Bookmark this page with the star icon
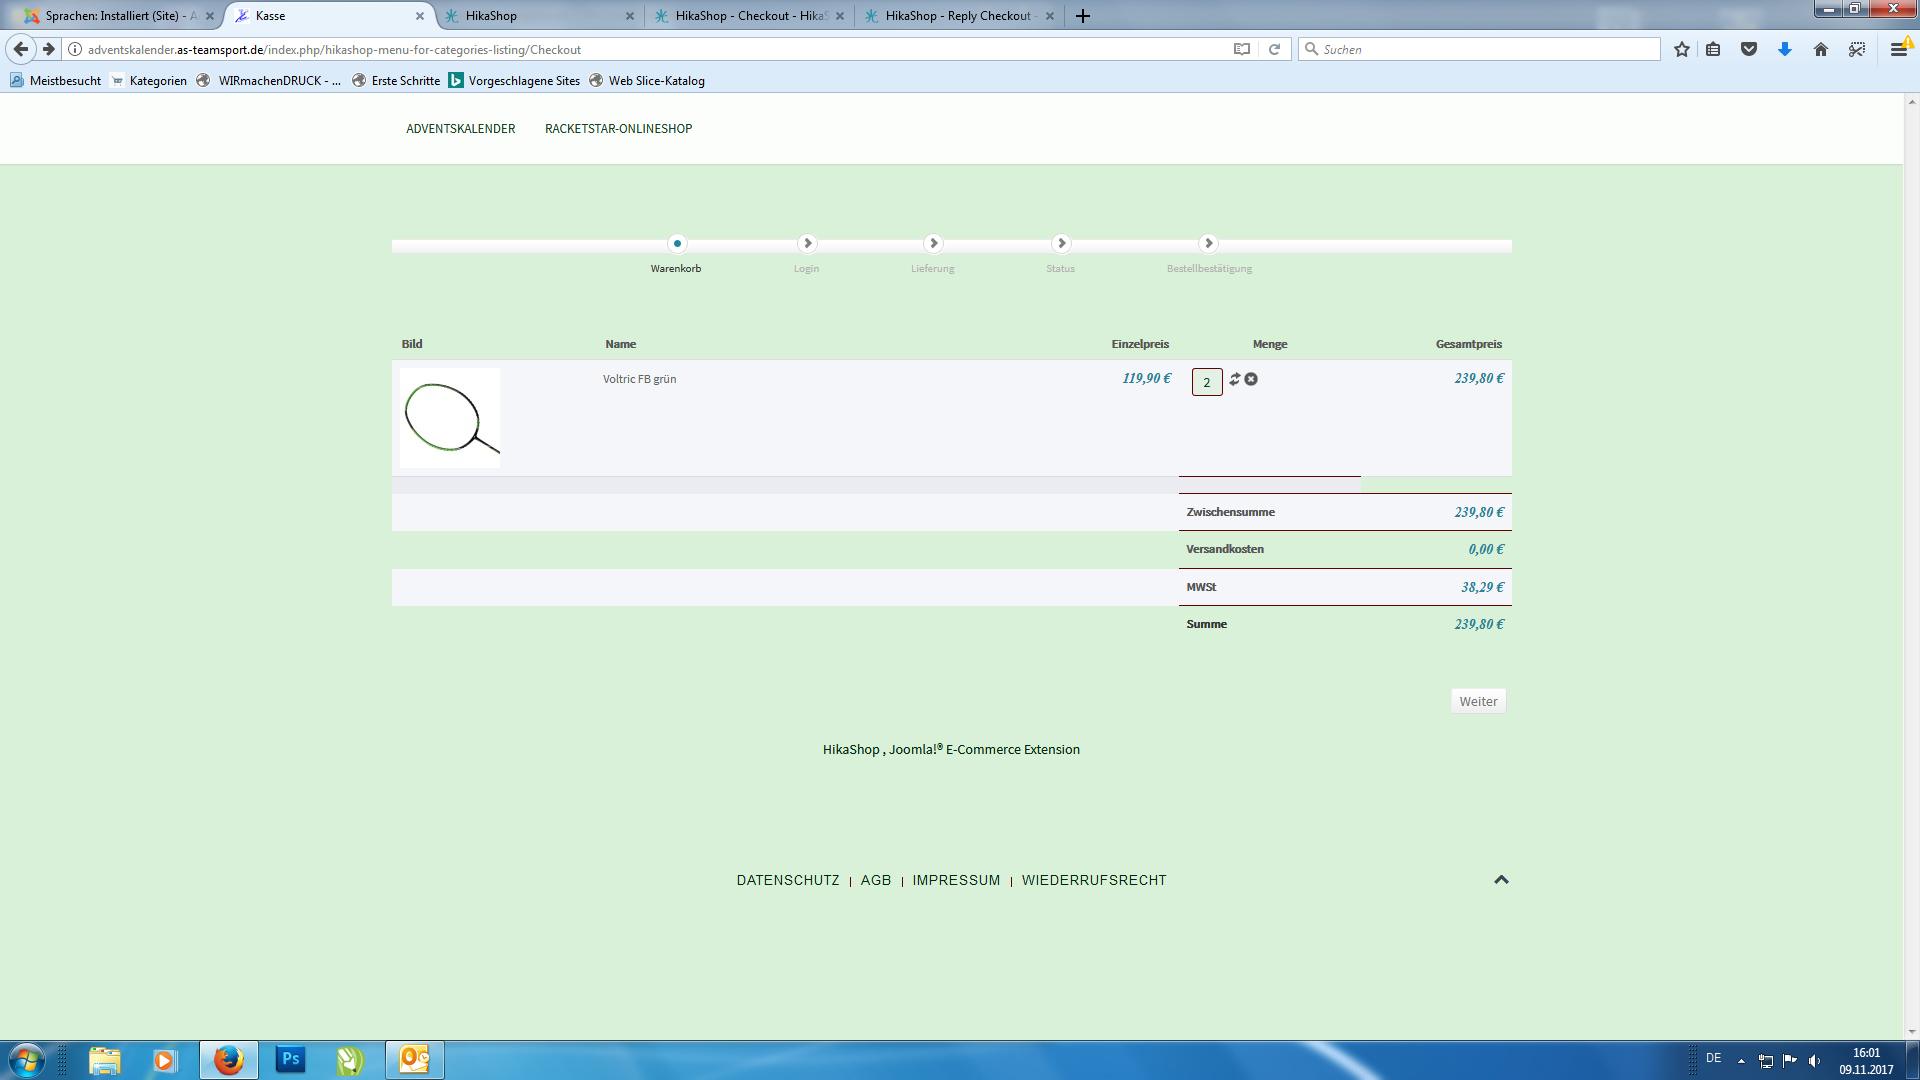Viewport: 1920px width, 1080px height. (1682, 49)
